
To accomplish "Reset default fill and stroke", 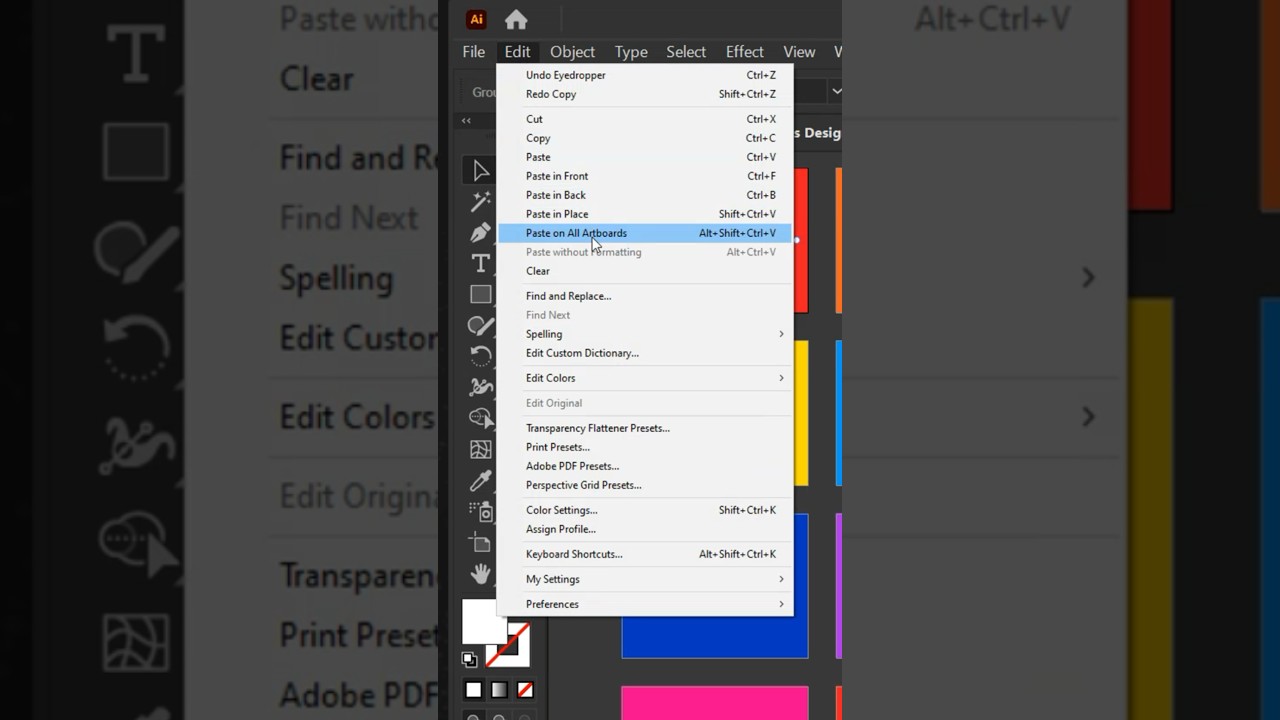I will click(469, 659).
